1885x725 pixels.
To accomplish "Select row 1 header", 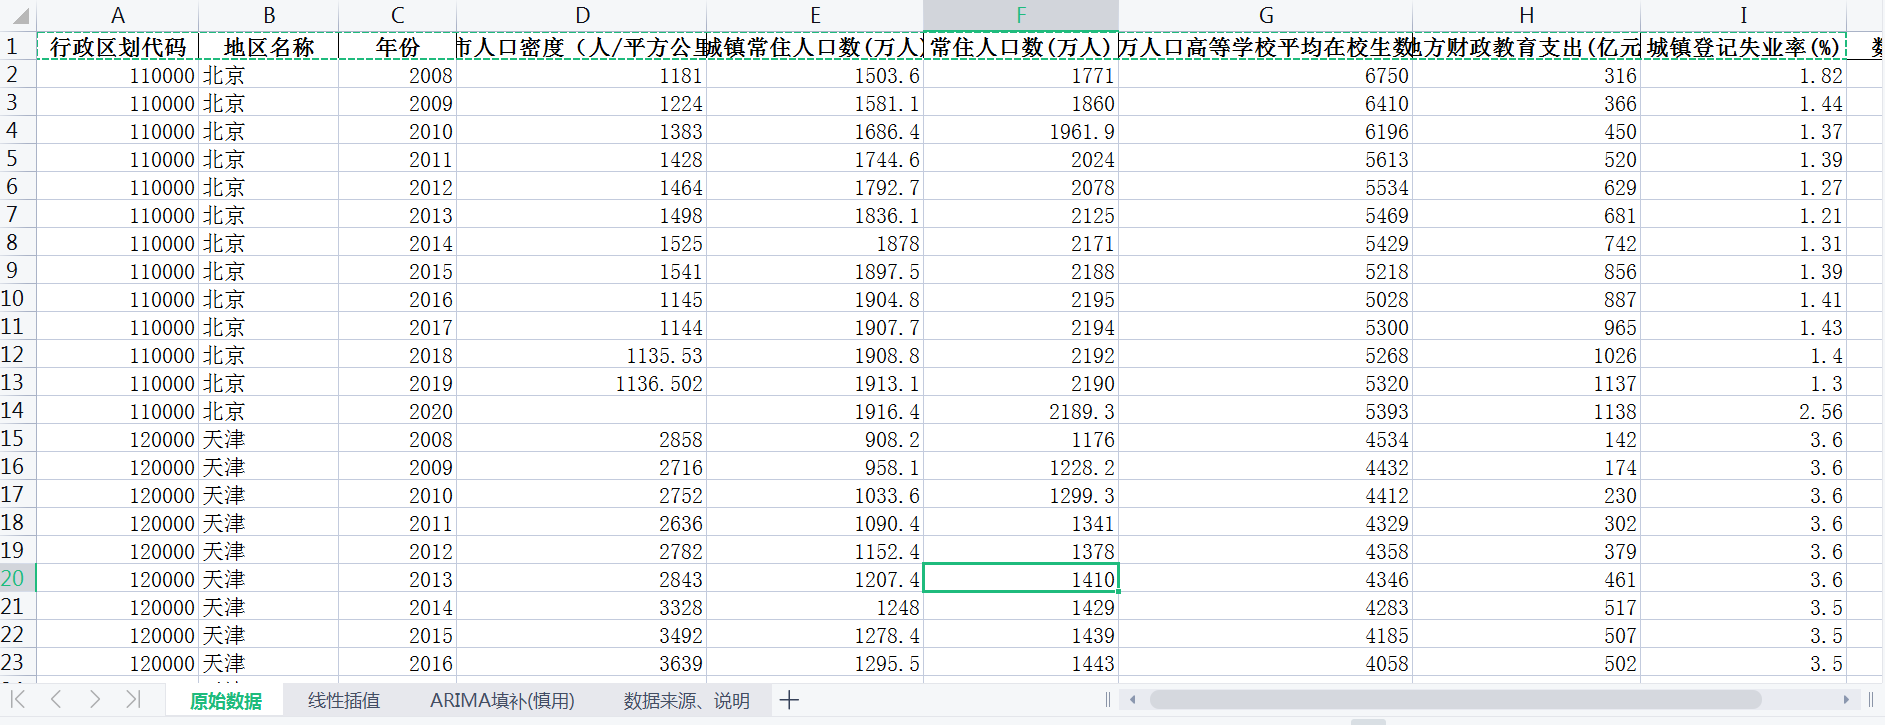I will 18,46.
